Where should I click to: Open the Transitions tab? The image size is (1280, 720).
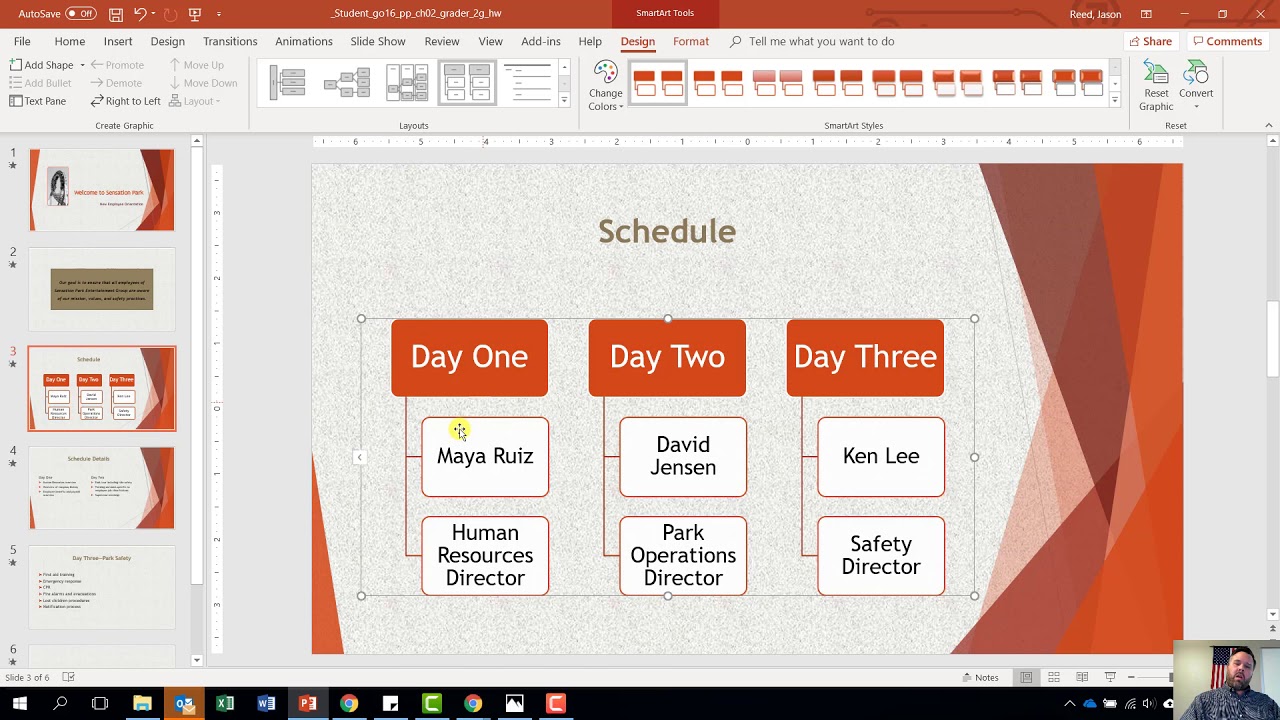230,41
